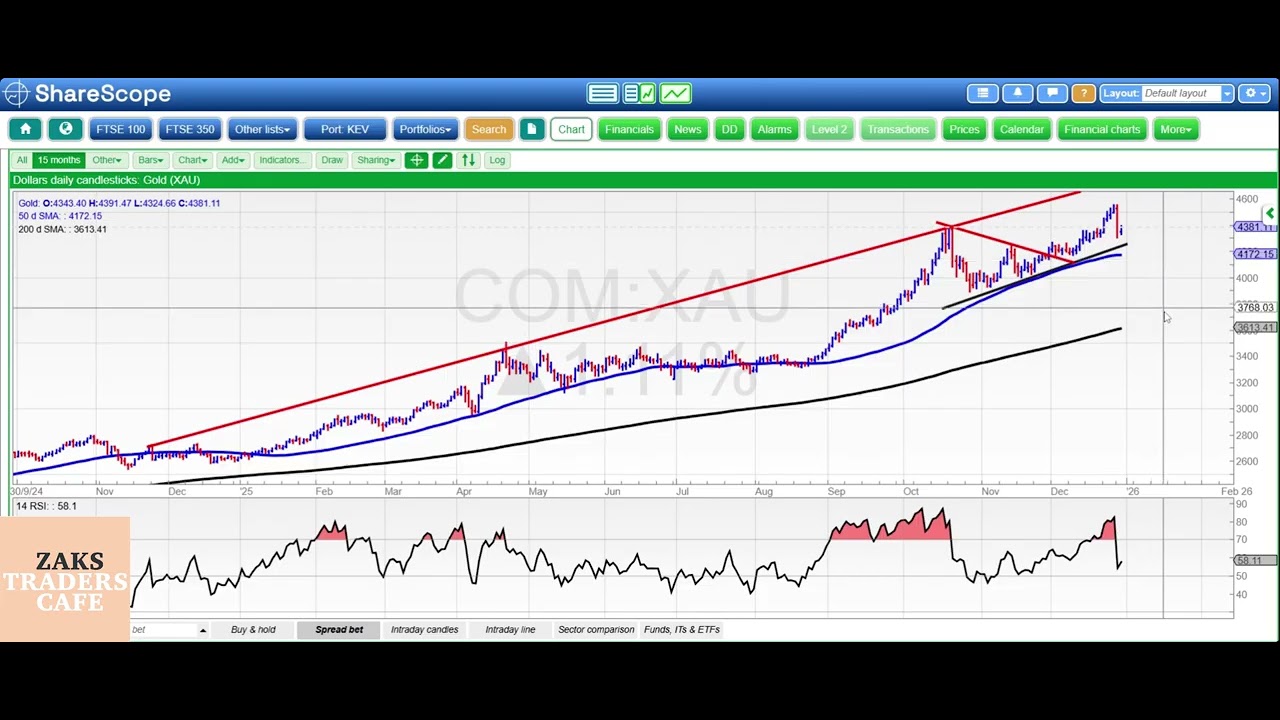
Task: Select the Spread bet chart preset
Action: tap(339, 630)
